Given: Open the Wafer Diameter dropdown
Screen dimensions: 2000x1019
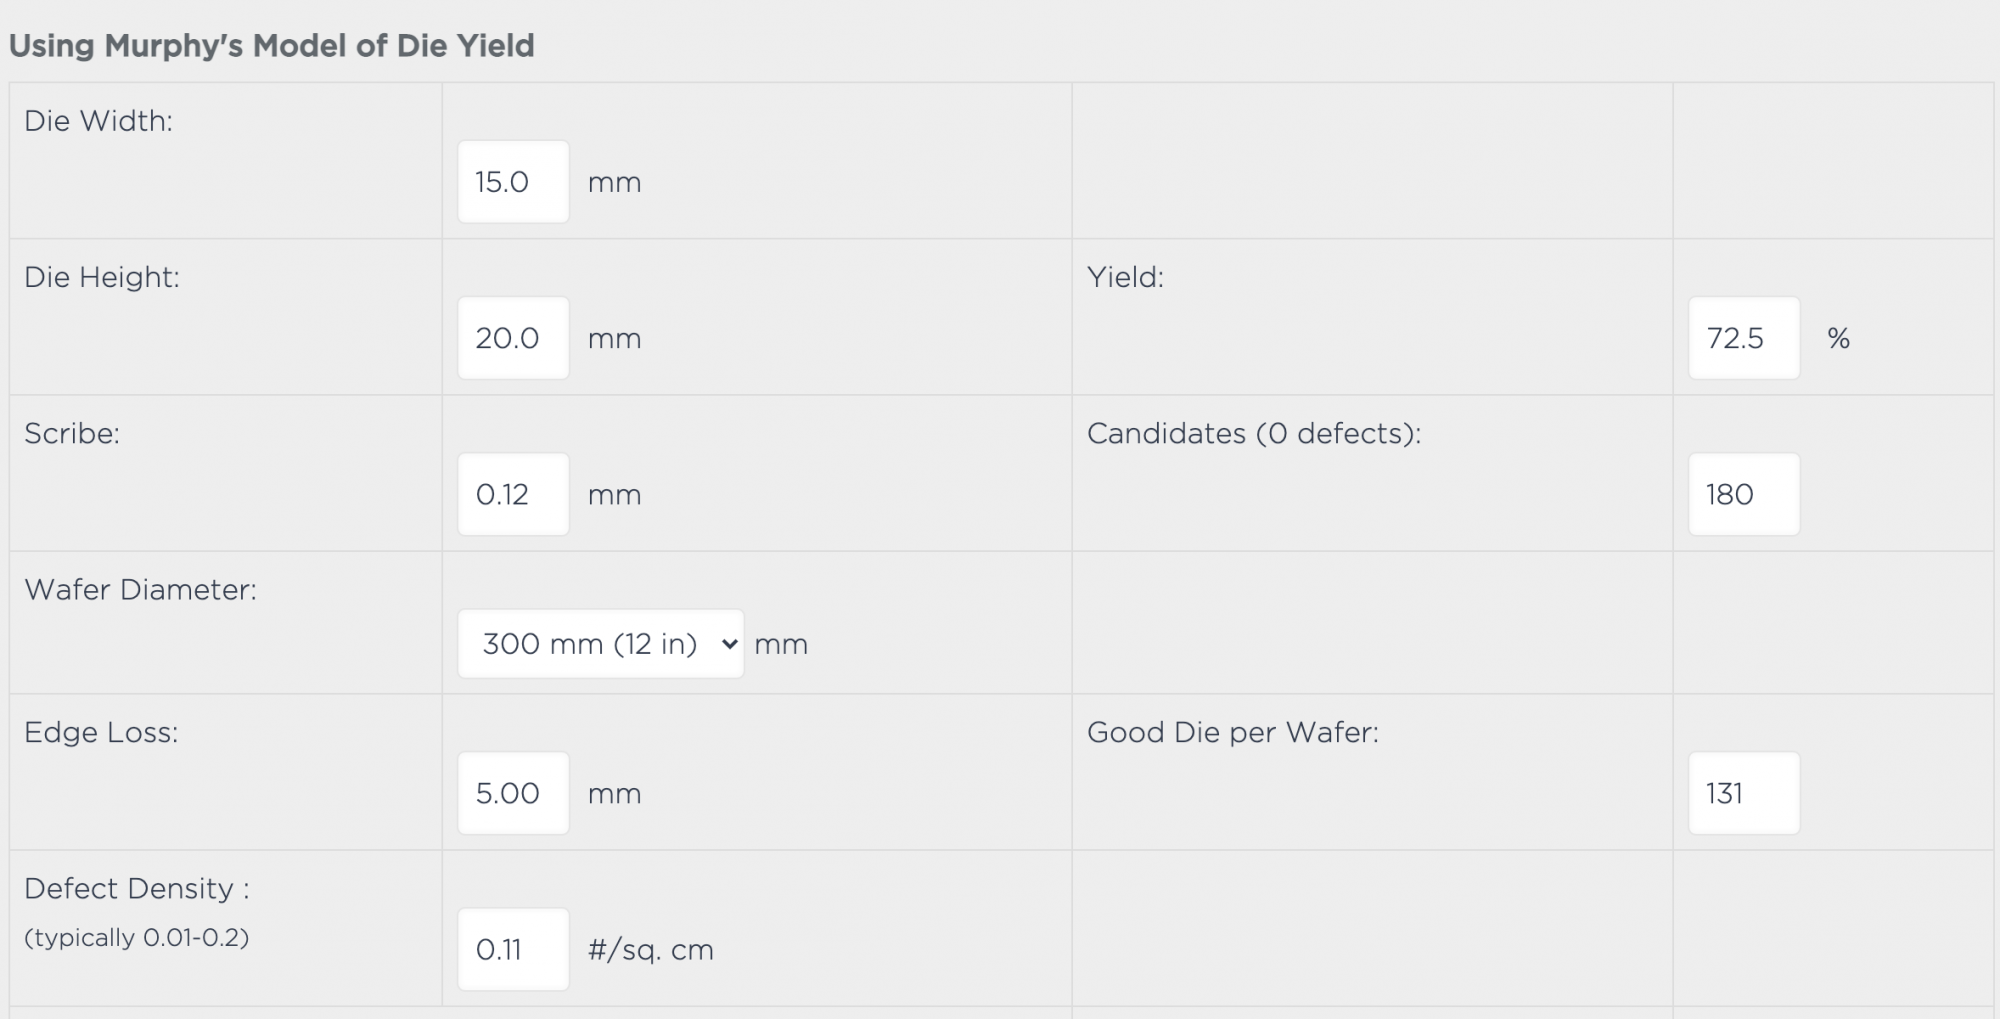Looking at the screenshot, I should (600, 643).
